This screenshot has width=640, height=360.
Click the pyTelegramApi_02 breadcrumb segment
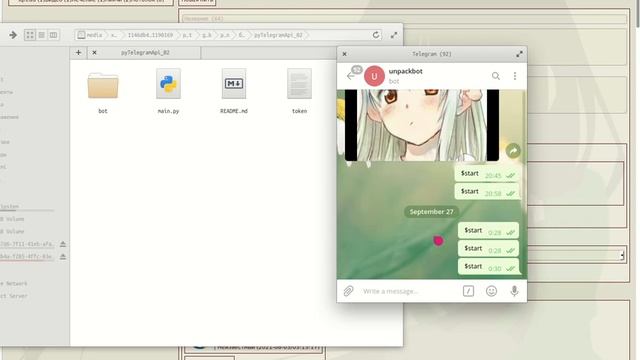pyautogui.click(x=278, y=35)
